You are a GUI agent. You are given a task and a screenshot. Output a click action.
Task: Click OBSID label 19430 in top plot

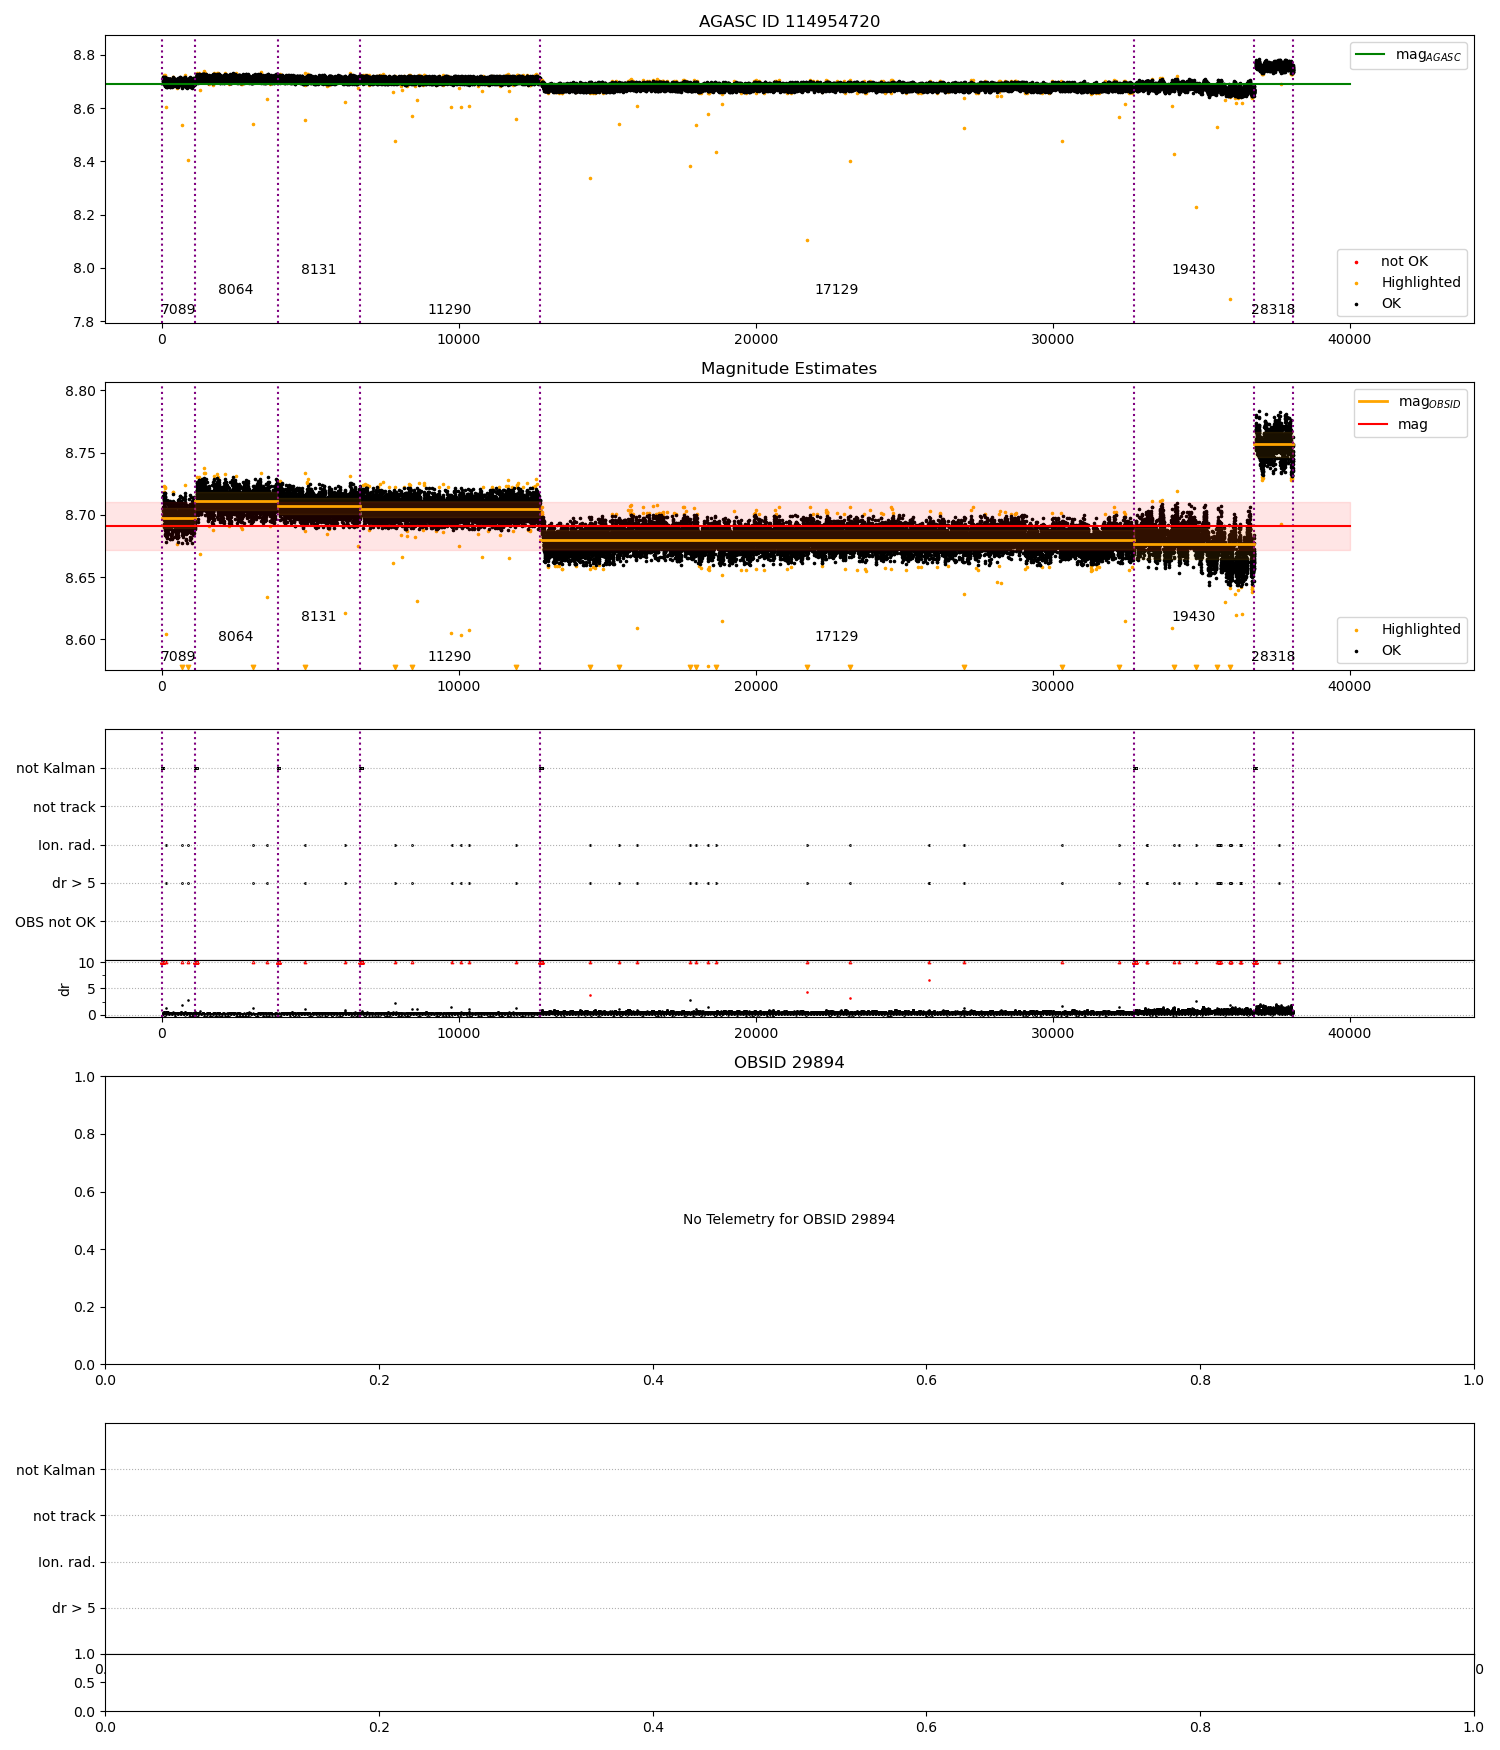click(x=1193, y=270)
